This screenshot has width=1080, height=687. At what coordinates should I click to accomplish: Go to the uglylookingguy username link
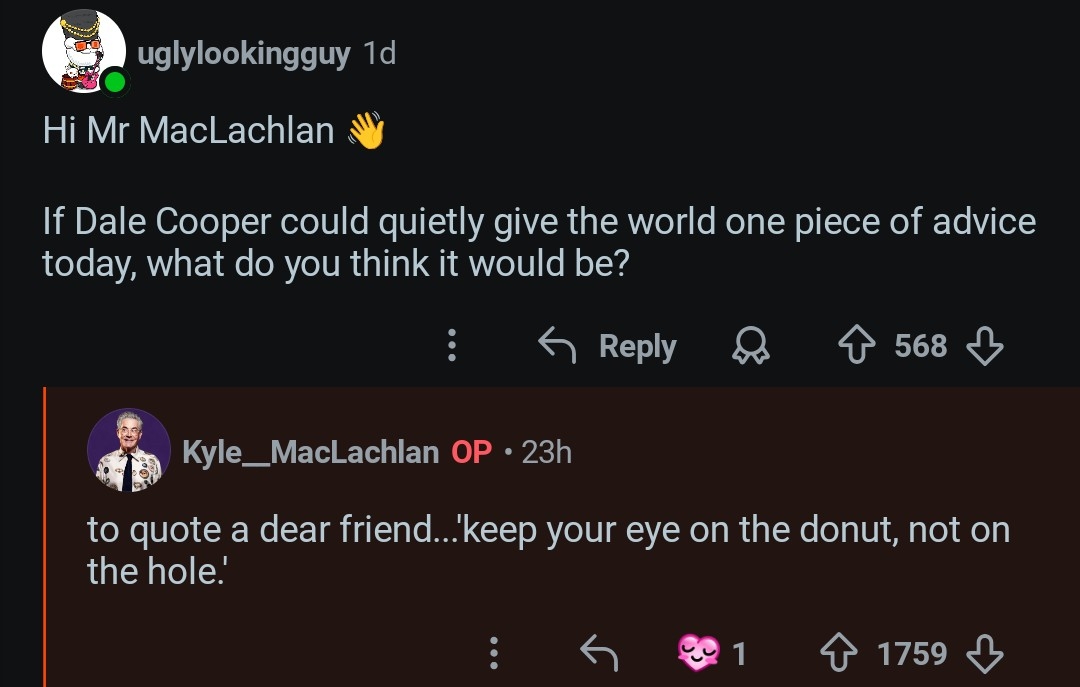coord(243,53)
